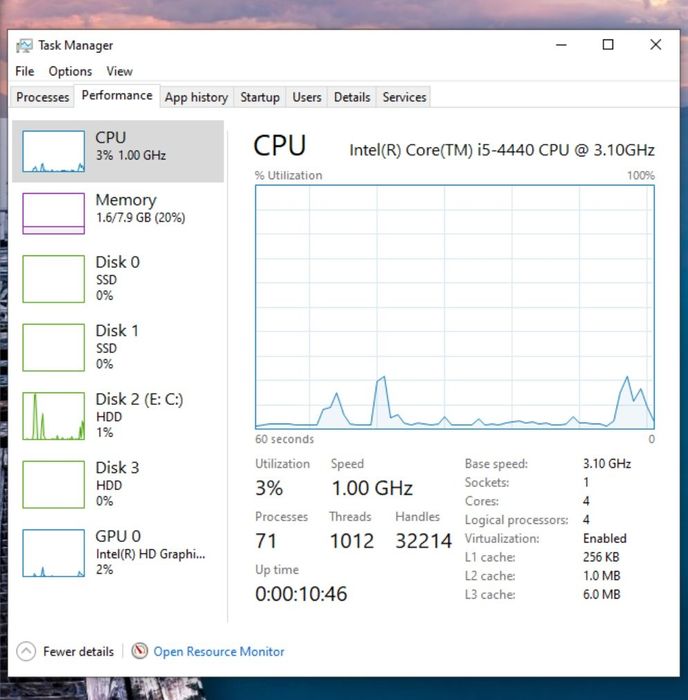Click the Processes count 71
This screenshot has height=700, width=688.
pyautogui.click(x=266, y=541)
